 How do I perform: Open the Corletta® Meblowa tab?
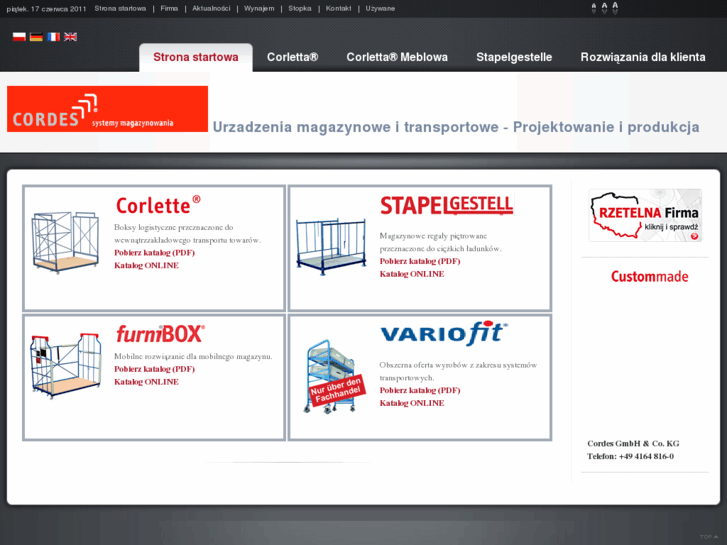coord(397,57)
